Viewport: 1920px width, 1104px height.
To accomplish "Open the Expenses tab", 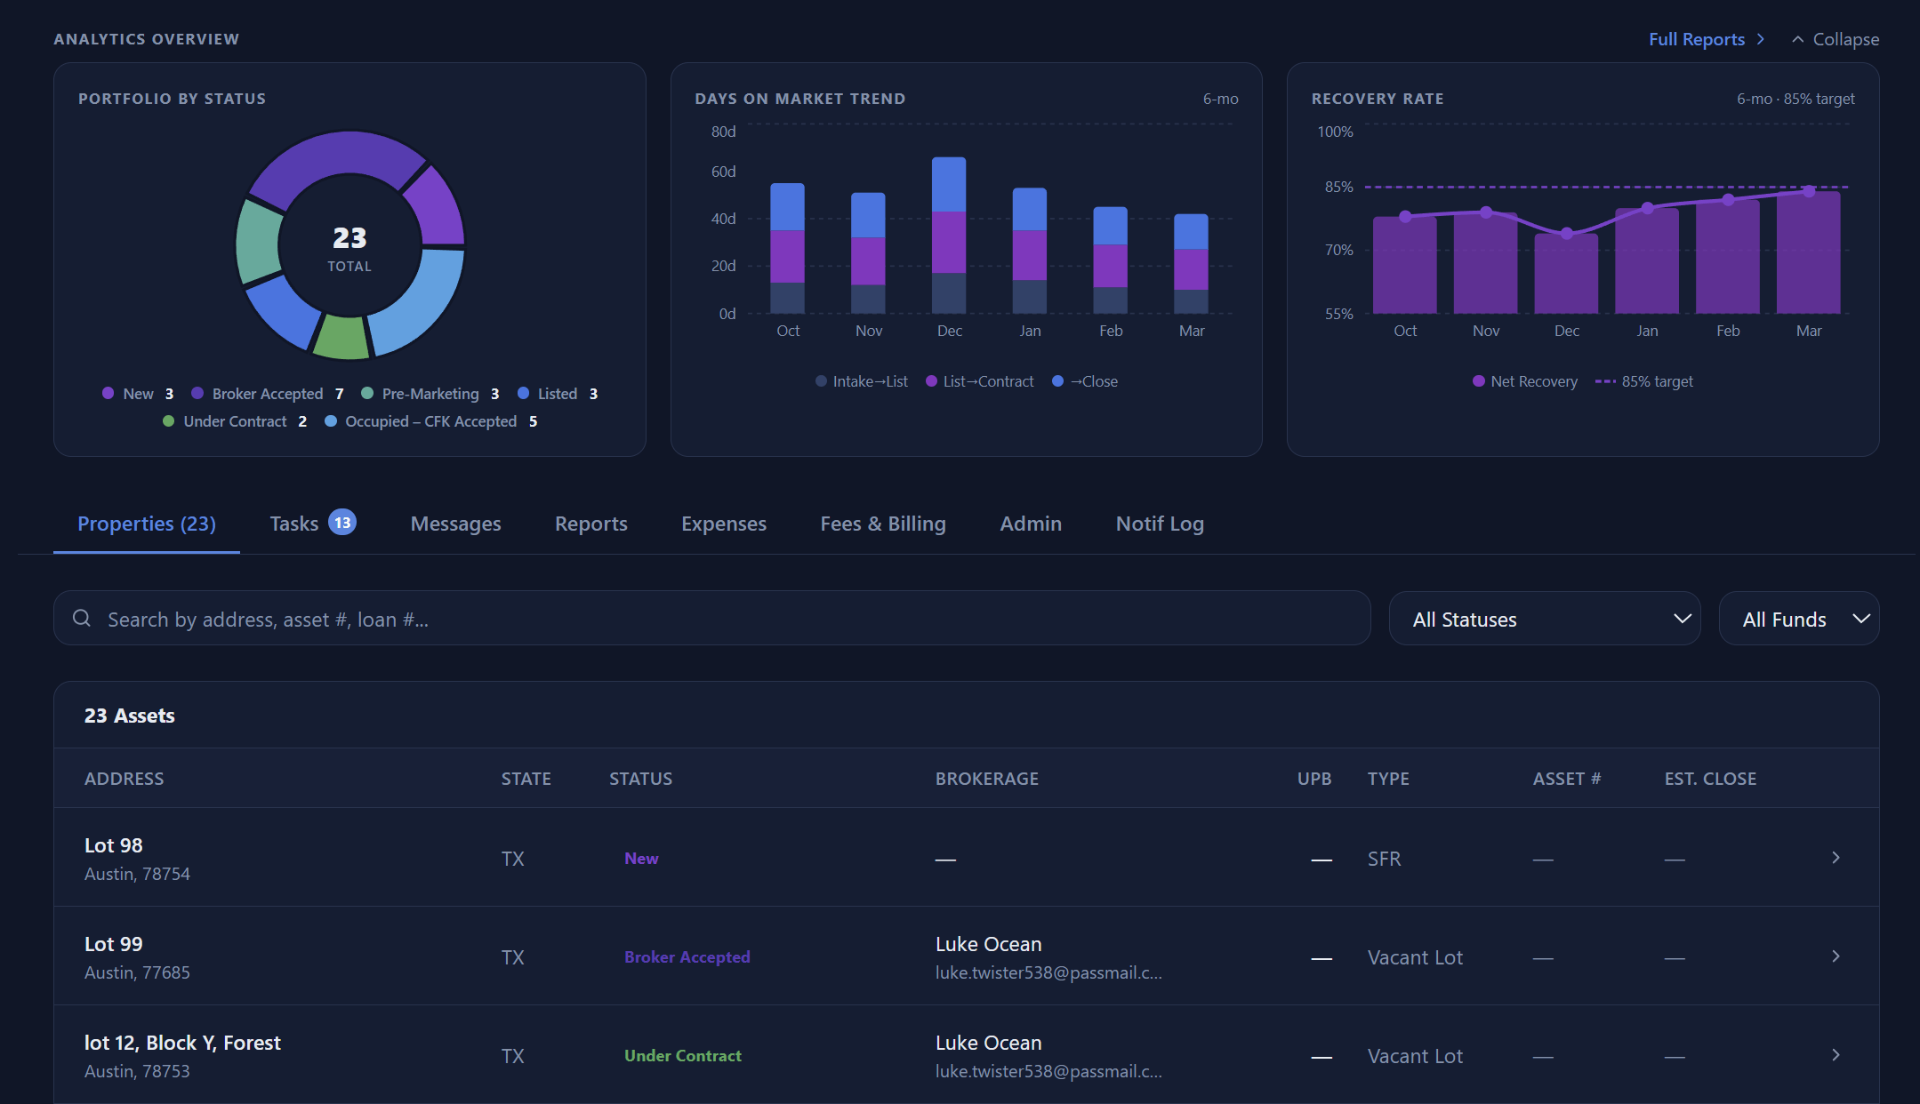I will click(724, 524).
